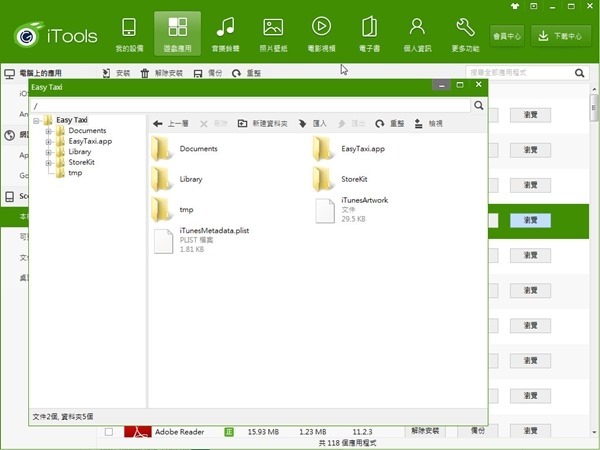
Task: Click the path address field showing "/"
Action: click(250, 105)
